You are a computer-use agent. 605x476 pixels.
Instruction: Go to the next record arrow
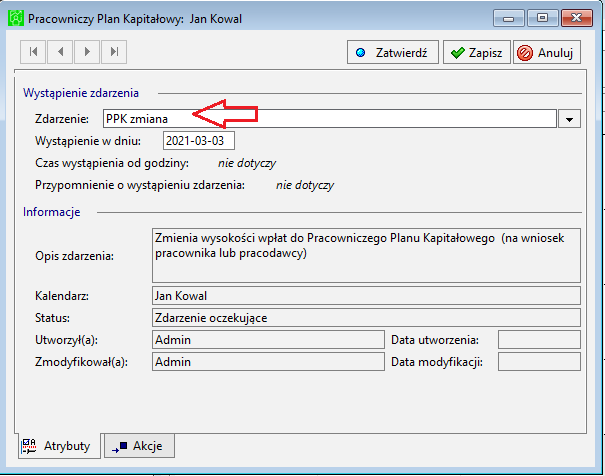pyautogui.click(x=87, y=52)
